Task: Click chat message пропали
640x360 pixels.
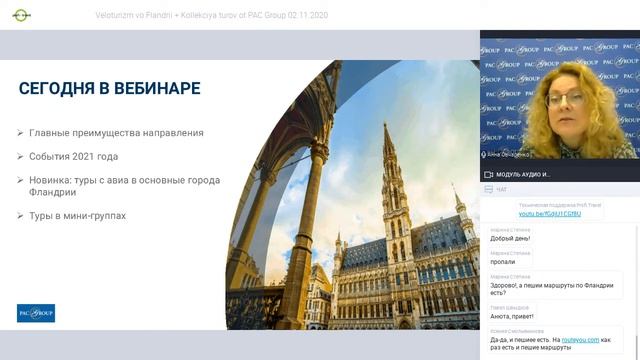Action: pyautogui.click(x=502, y=262)
